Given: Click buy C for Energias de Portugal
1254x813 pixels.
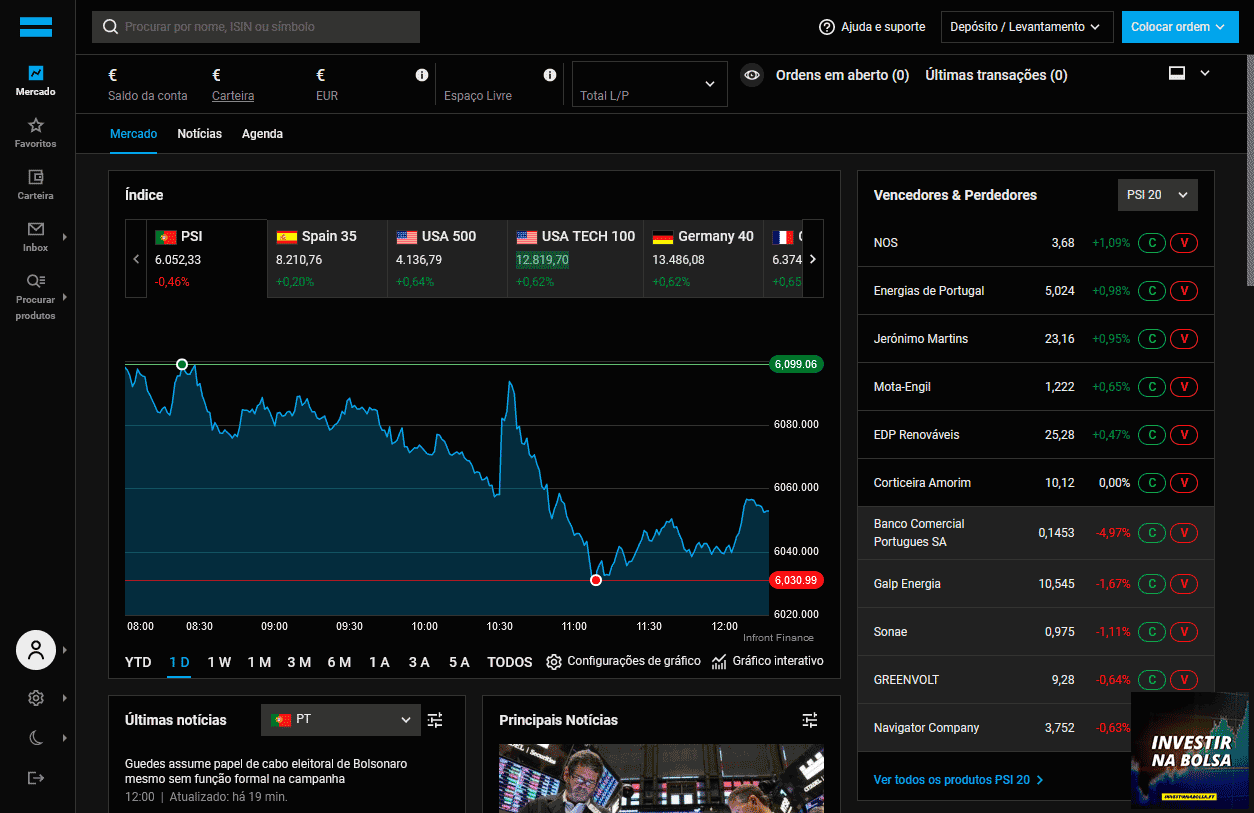Looking at the screenshot, I should click(1152, 291).
